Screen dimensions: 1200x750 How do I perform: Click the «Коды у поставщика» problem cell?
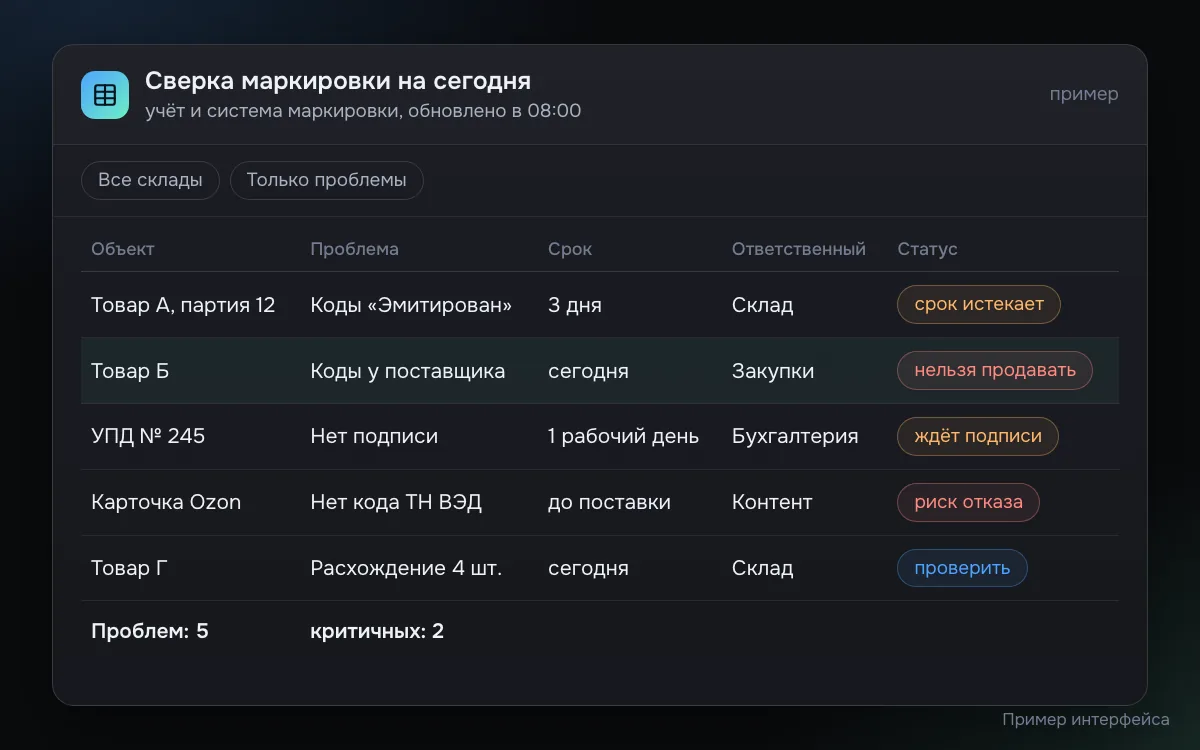pyautogui.click(x=408, y=371)
